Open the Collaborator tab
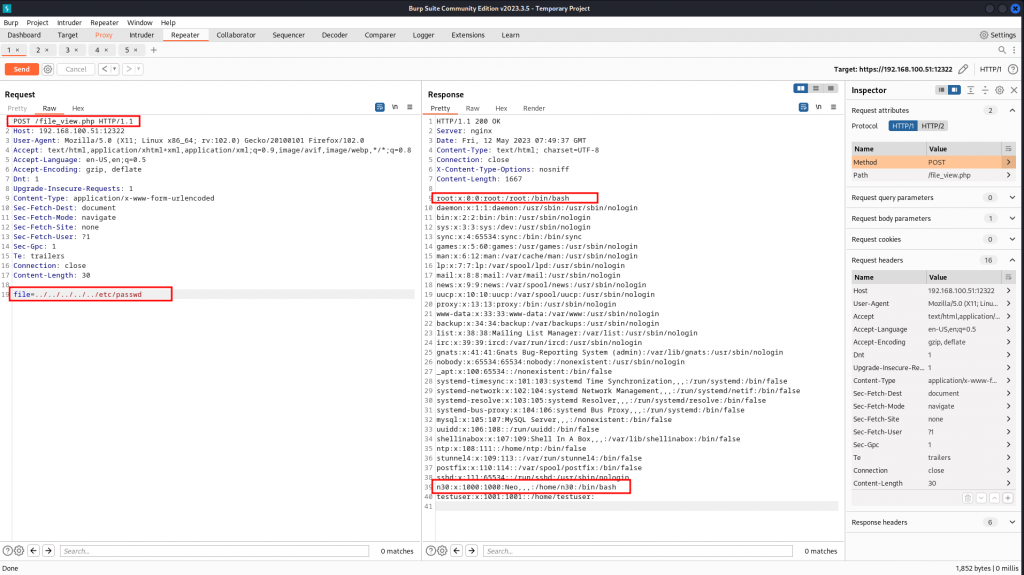 point(236,35)
